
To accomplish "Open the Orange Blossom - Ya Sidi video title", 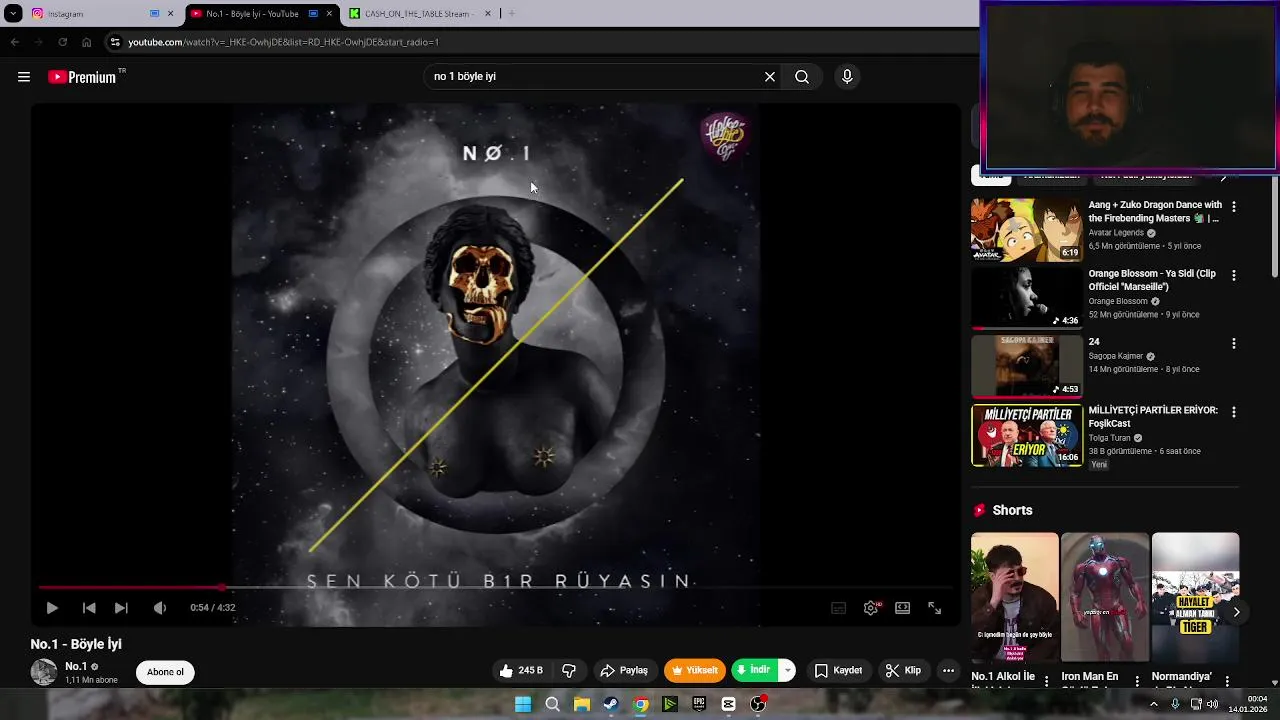I will (1152, 280).
